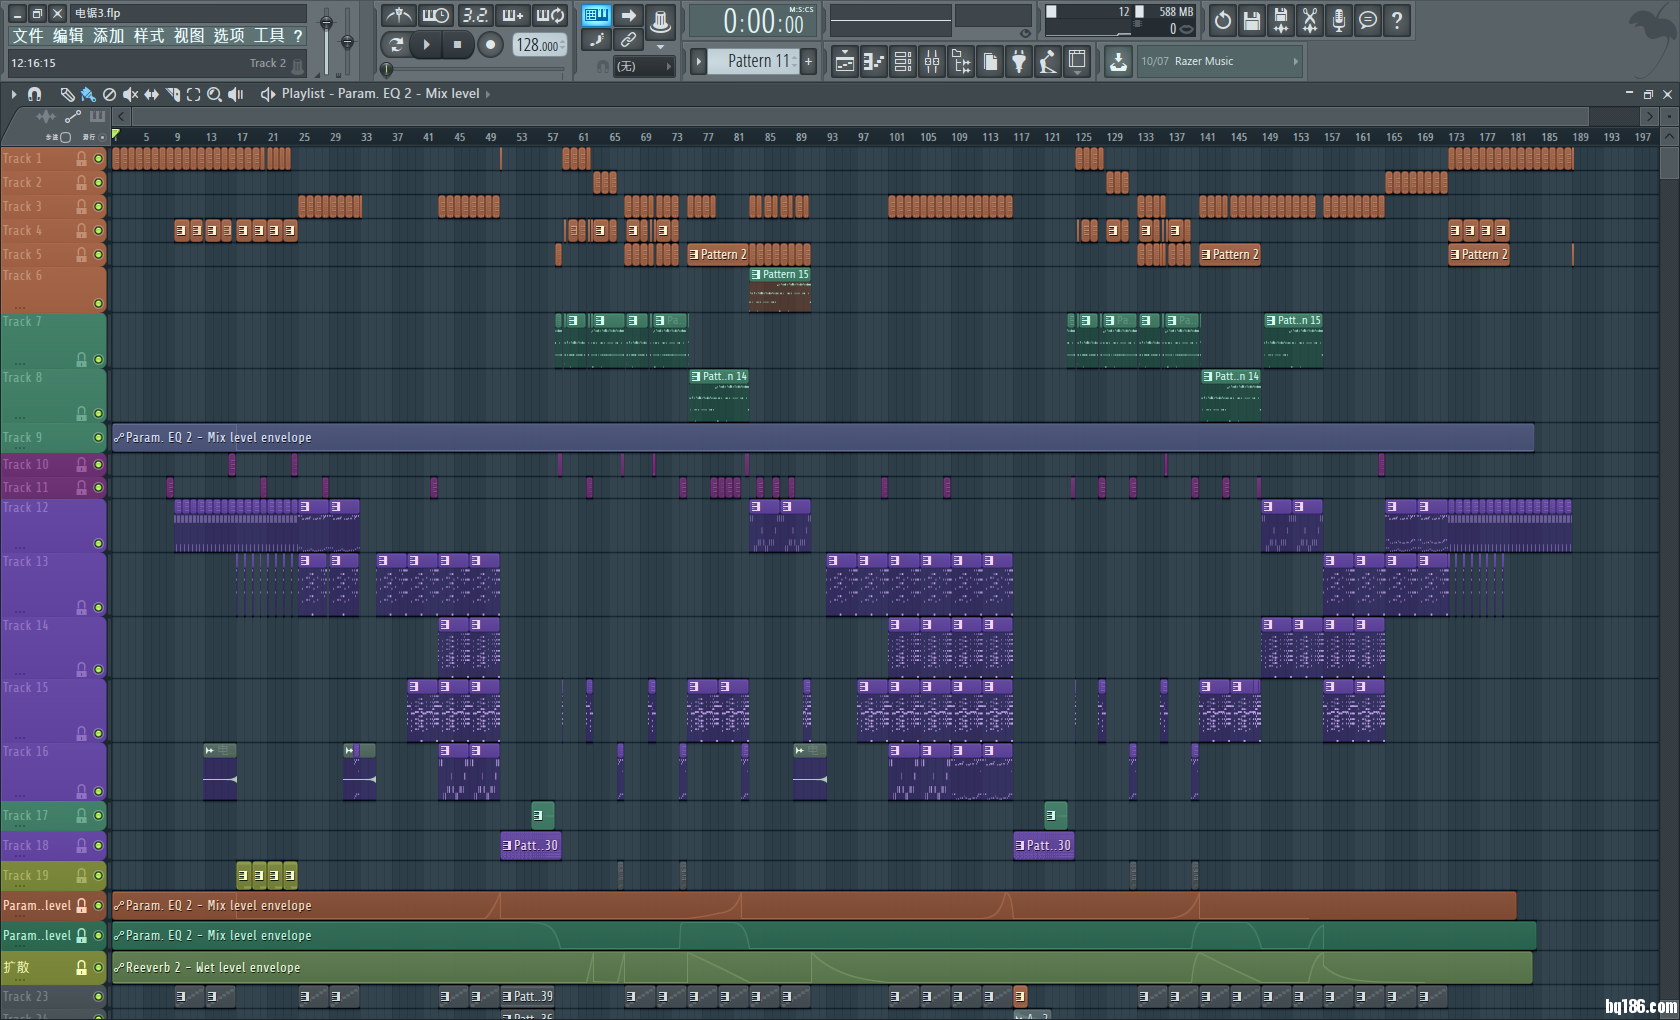The width and height of the screenshot is (1680, 1020).
Task: Add new pattern with plus button
Action: click(x=809, y=62)
